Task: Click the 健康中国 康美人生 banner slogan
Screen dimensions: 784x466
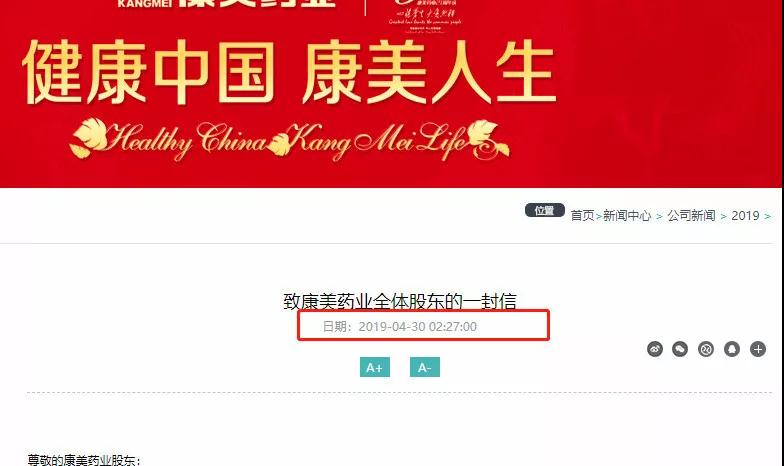Action: [289, 72]
